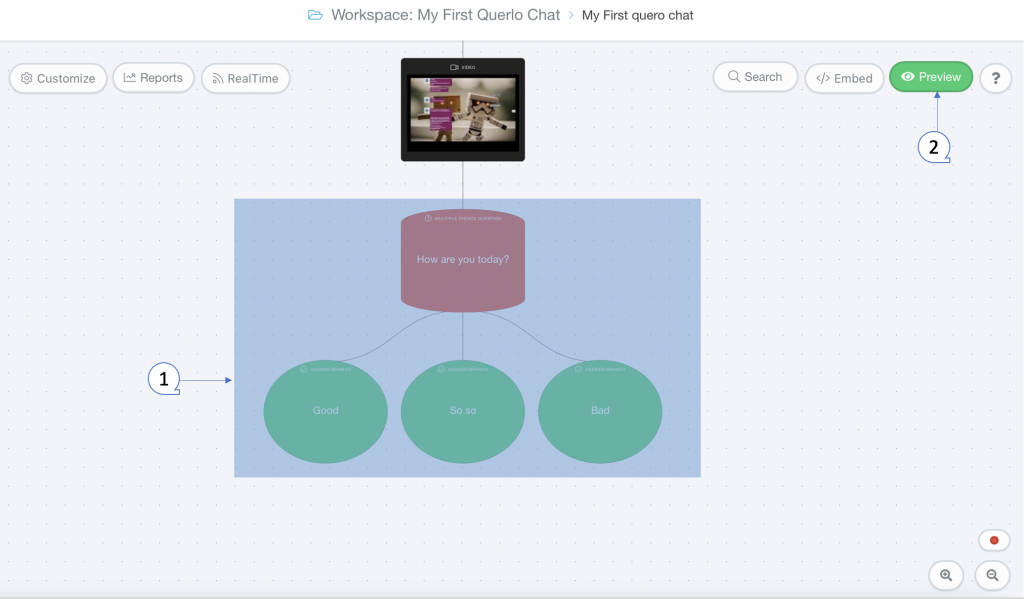Select the How are you today? question node
The height and width of the screenshot is (599, 1024).
click(x=462, y=260)
